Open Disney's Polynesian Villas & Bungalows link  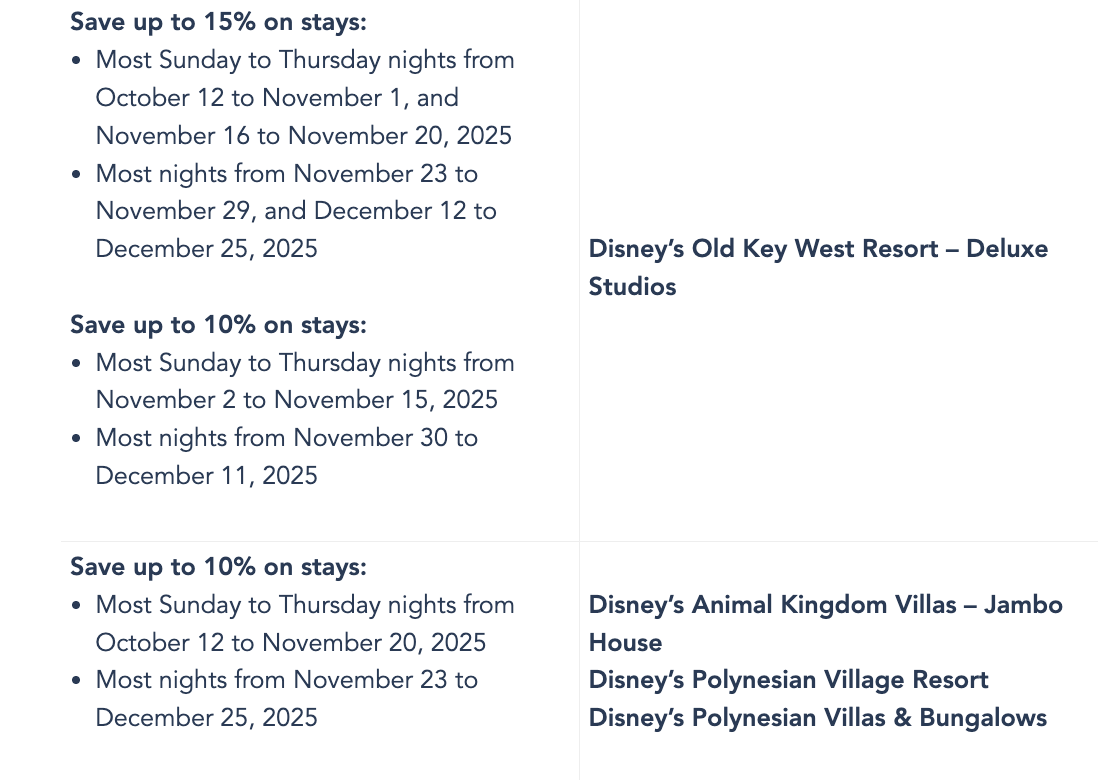pos(817,718)
